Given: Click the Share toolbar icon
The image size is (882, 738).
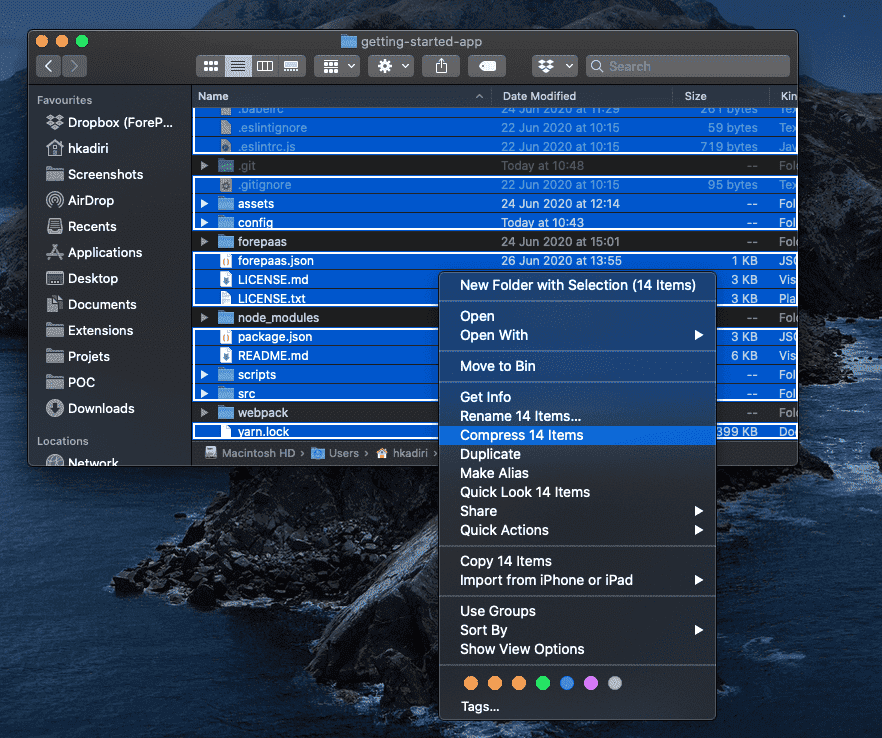Looking at the screenshot, I should tap(442, 66).
